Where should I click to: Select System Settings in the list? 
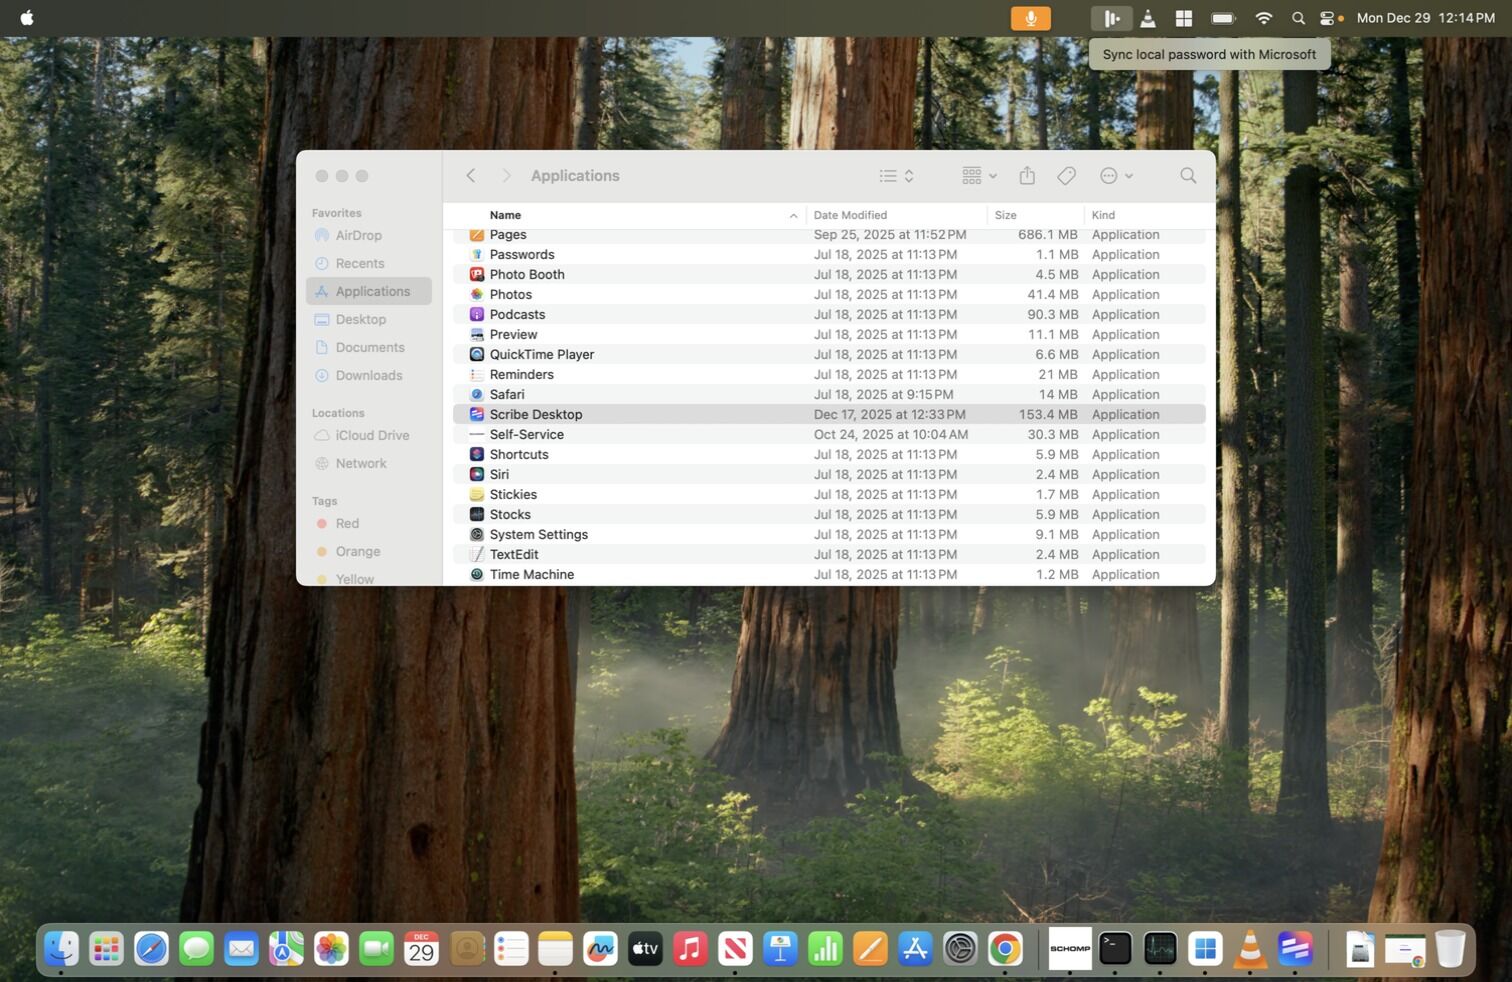pos(538,534)
